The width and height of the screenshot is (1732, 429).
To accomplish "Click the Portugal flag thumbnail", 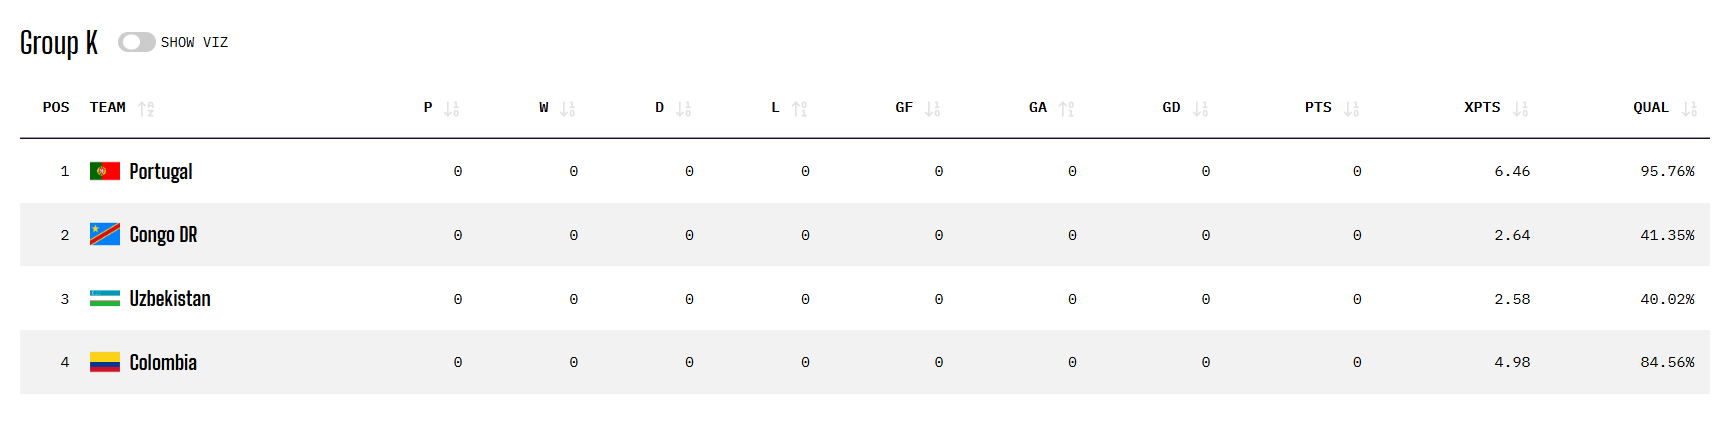I will (105, 171).
